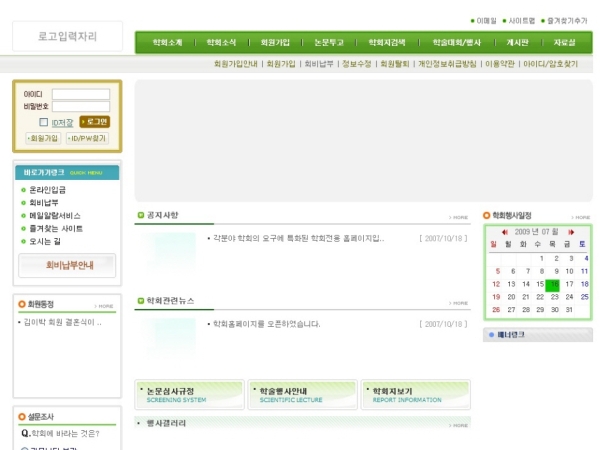600x450 pixels.
Task: Click the 회비납부안내 banner button
Action: [x=68, y=266]
